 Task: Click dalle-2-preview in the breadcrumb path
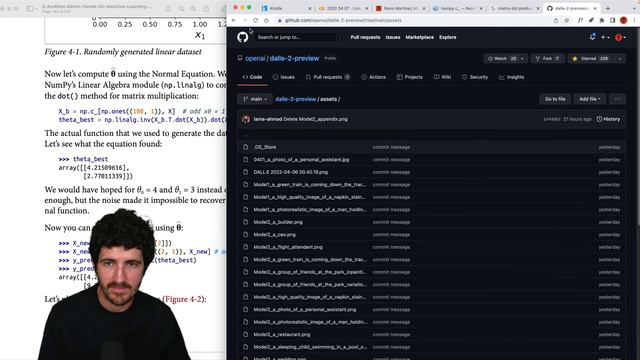click(296, 99)
